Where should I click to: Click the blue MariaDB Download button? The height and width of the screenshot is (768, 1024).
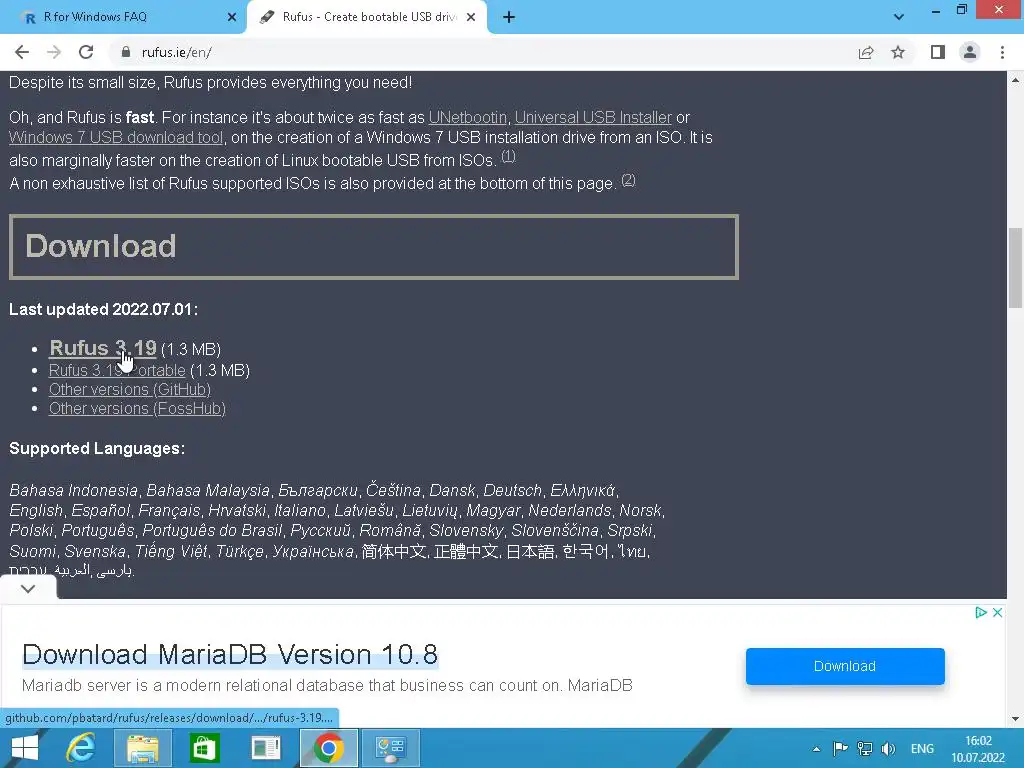845,666
